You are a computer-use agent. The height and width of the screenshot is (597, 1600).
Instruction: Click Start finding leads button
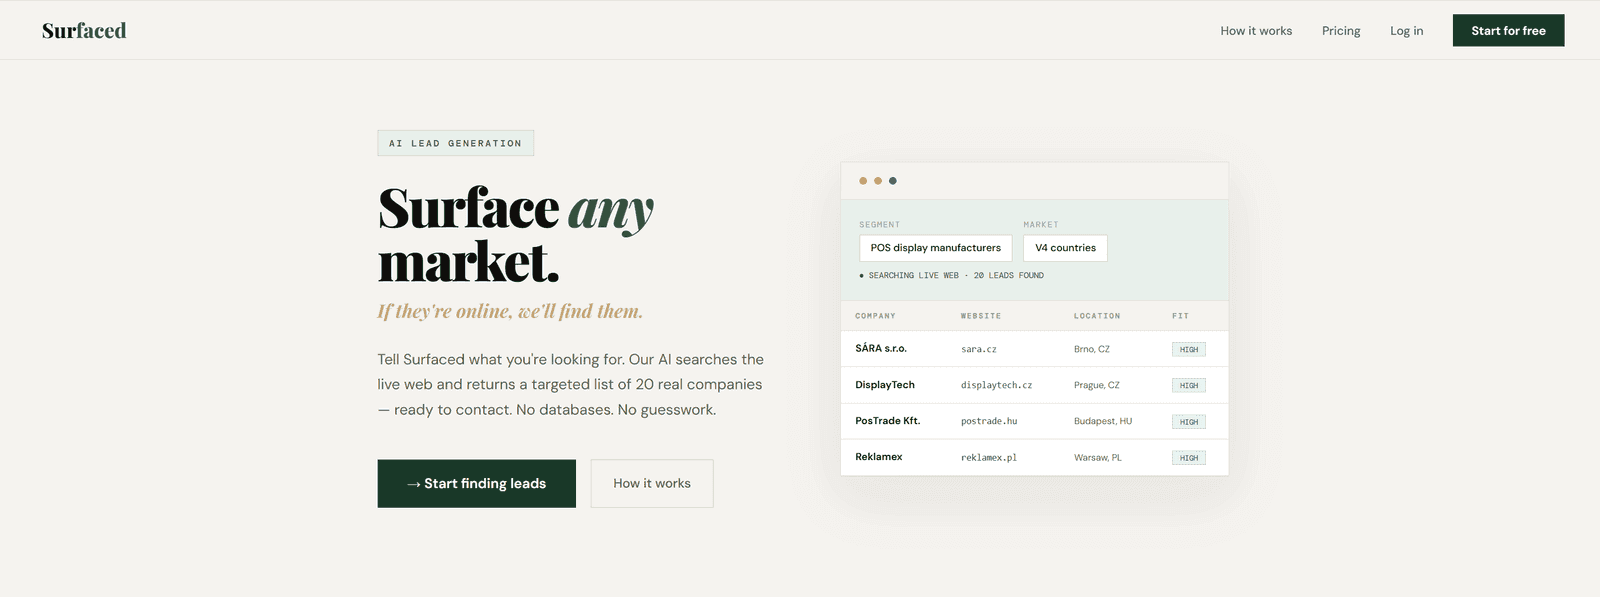click(x=476, y=484)
